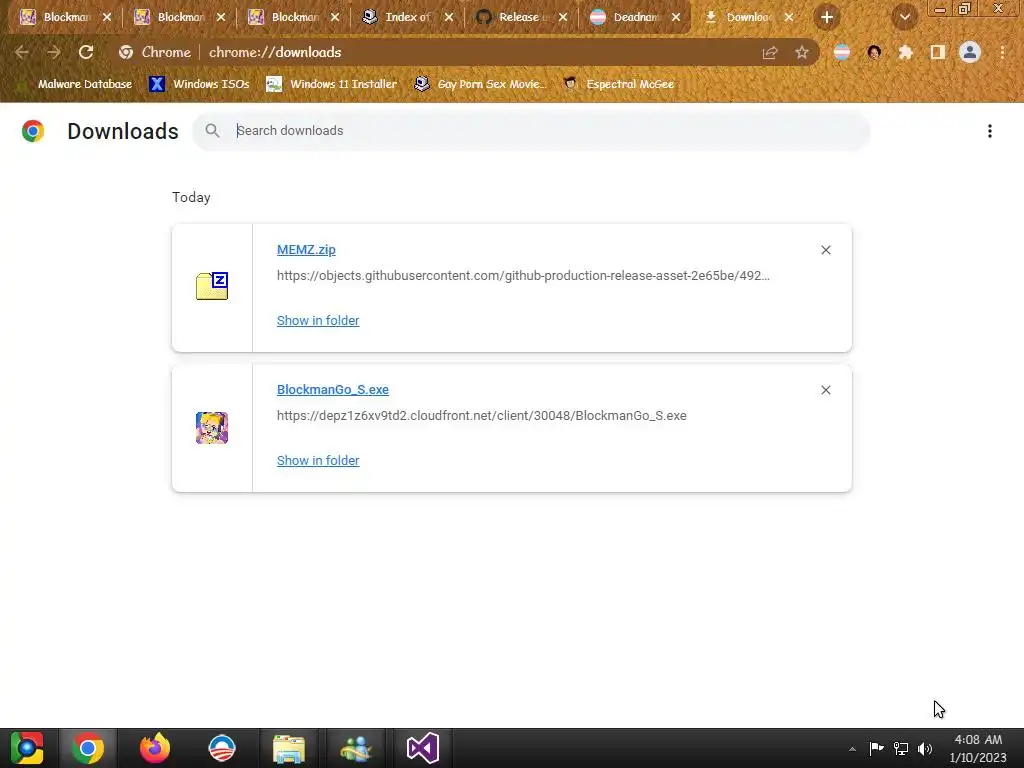Screen dimensions: 1024x768
Task: Close the Downloads tab
Action: (x=789, y=17)
